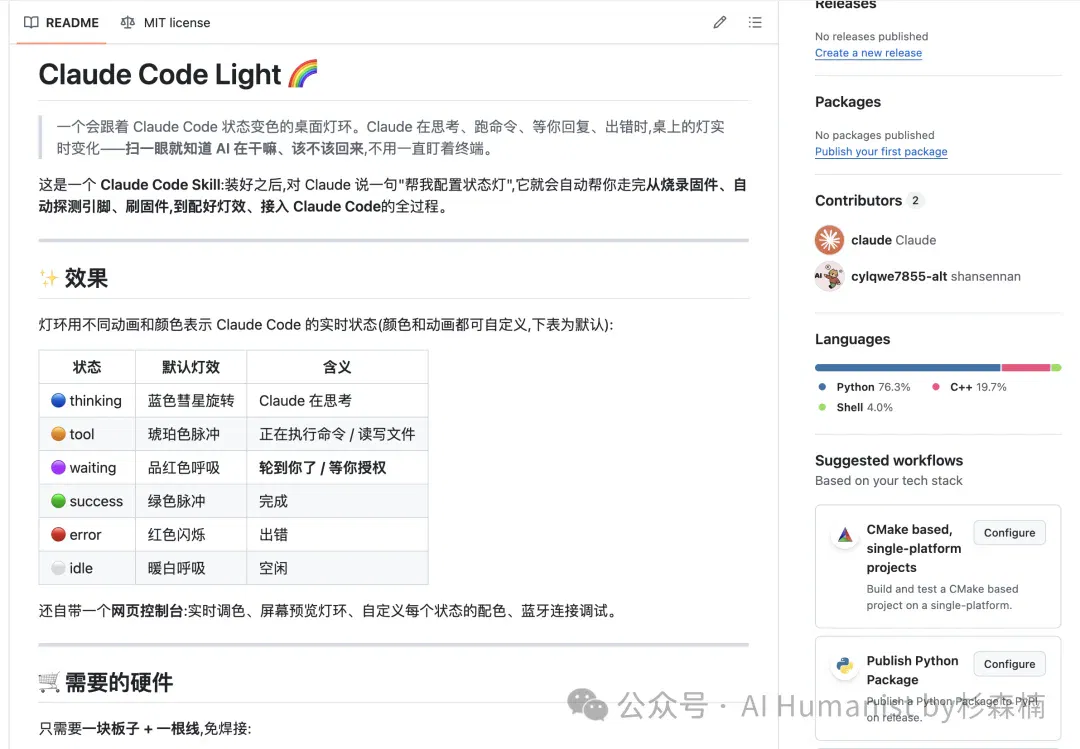This screenshot has width=1080, height=749.
Task: Open the Packages heading link
Action: tap(848, 102)
